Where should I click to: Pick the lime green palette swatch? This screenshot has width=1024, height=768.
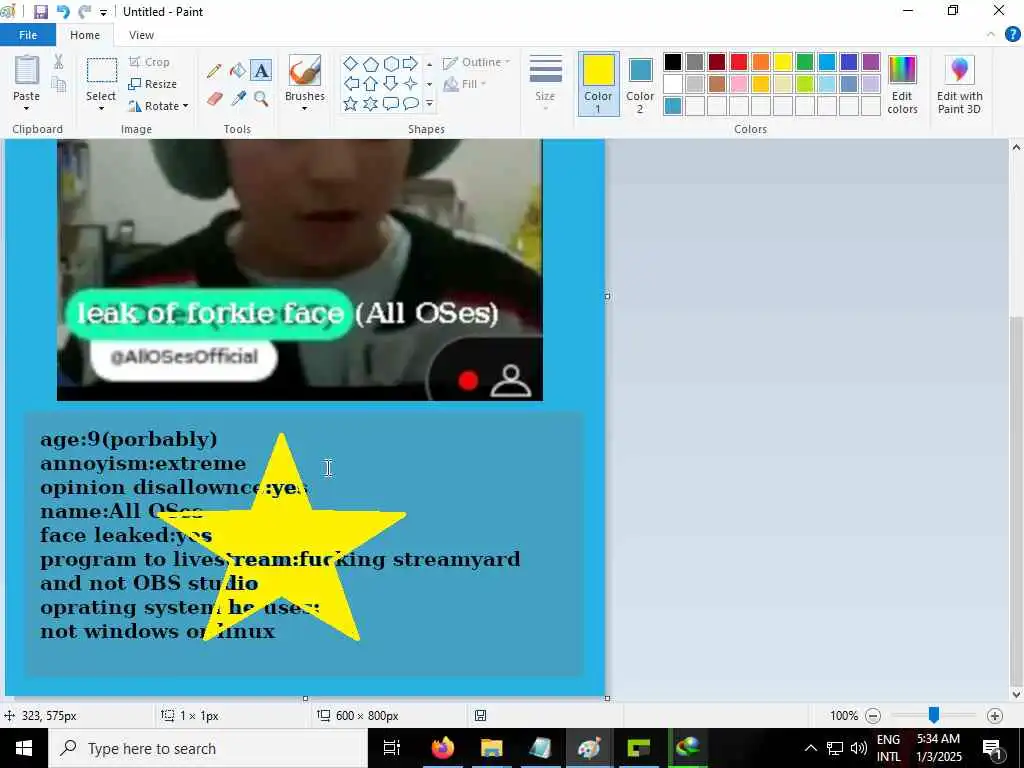(x=805, y=84)
